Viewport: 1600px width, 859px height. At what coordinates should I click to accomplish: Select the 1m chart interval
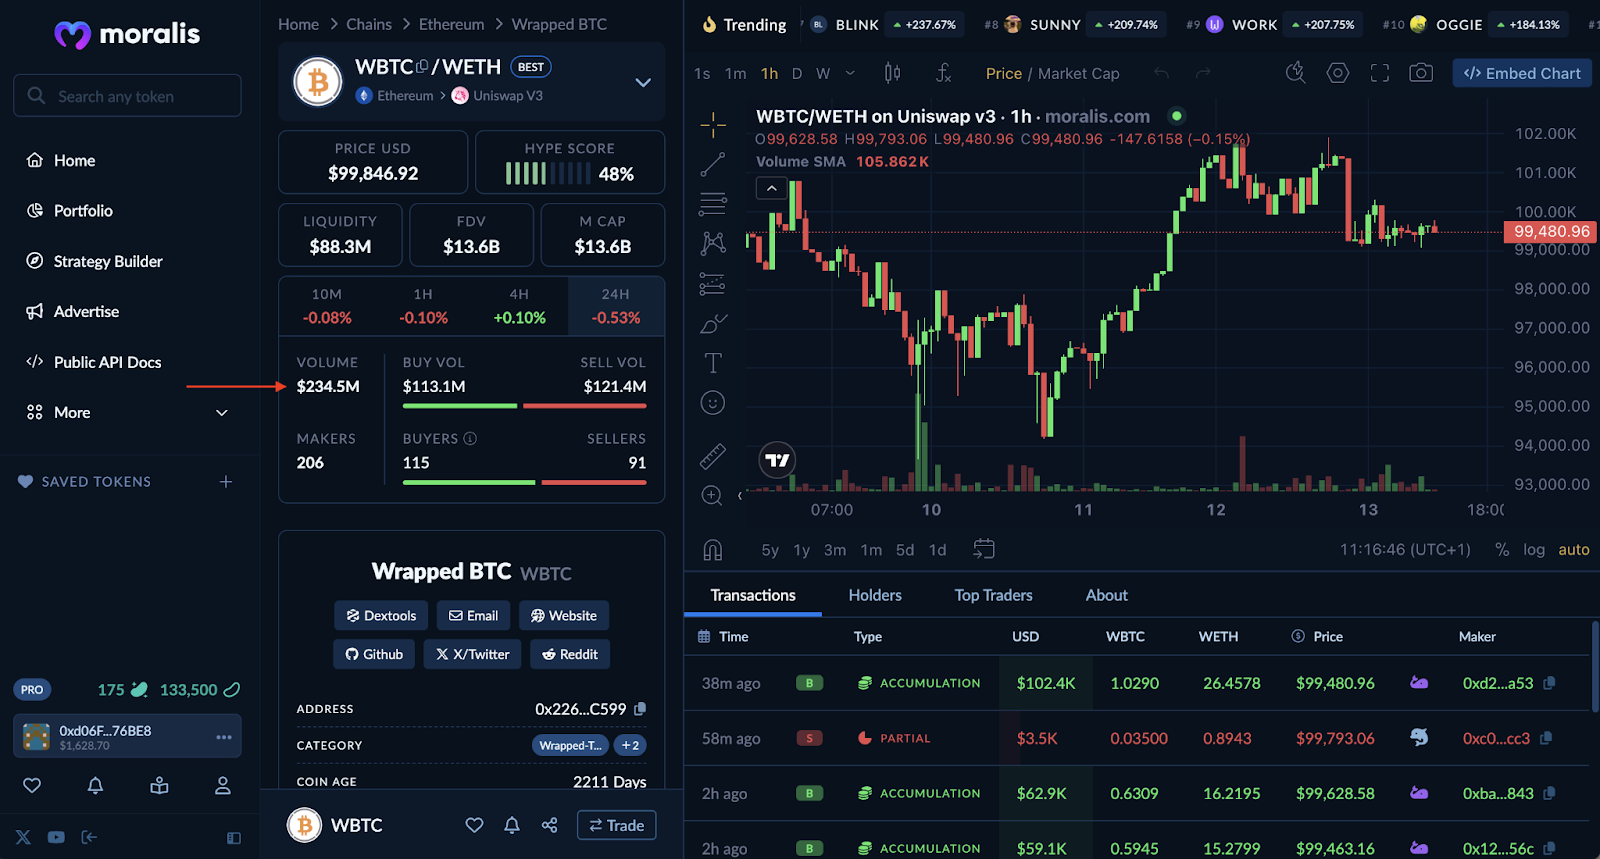click(736, 74)
